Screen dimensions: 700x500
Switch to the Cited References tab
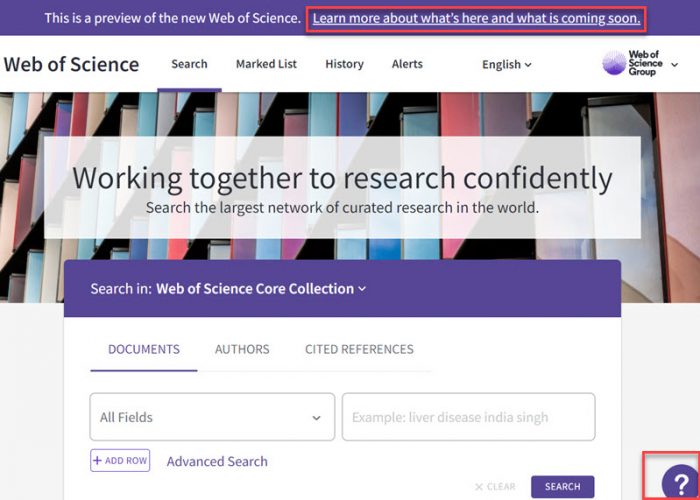point(359,349)
